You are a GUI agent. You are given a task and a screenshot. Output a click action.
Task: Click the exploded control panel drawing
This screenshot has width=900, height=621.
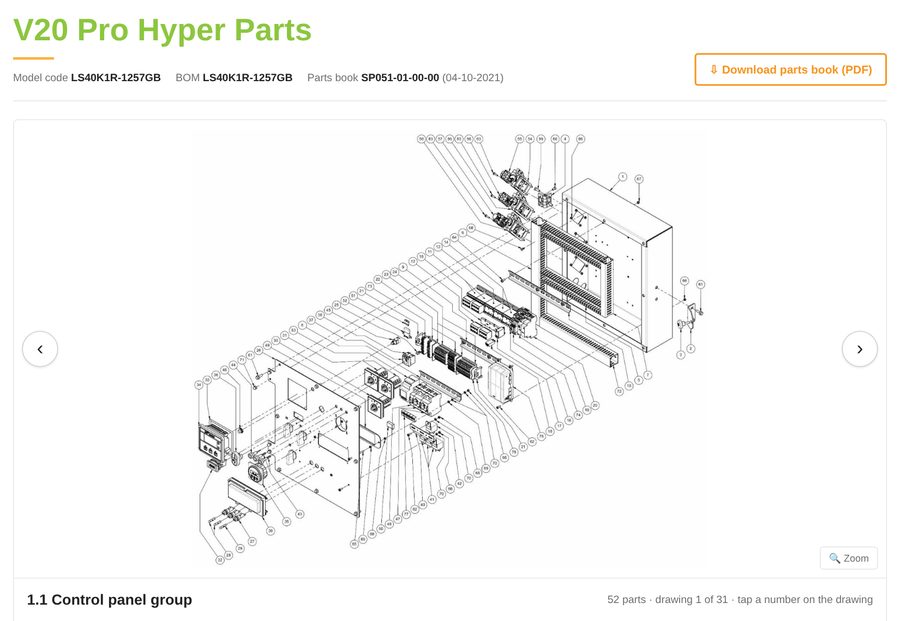click(x=450, y=348)
